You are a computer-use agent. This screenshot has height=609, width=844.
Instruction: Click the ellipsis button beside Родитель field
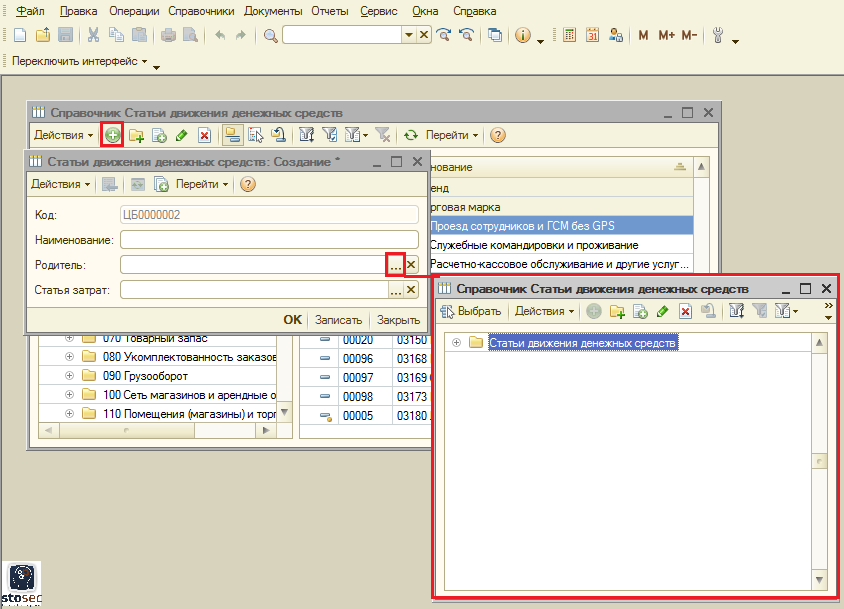click(x=395, y=265)
